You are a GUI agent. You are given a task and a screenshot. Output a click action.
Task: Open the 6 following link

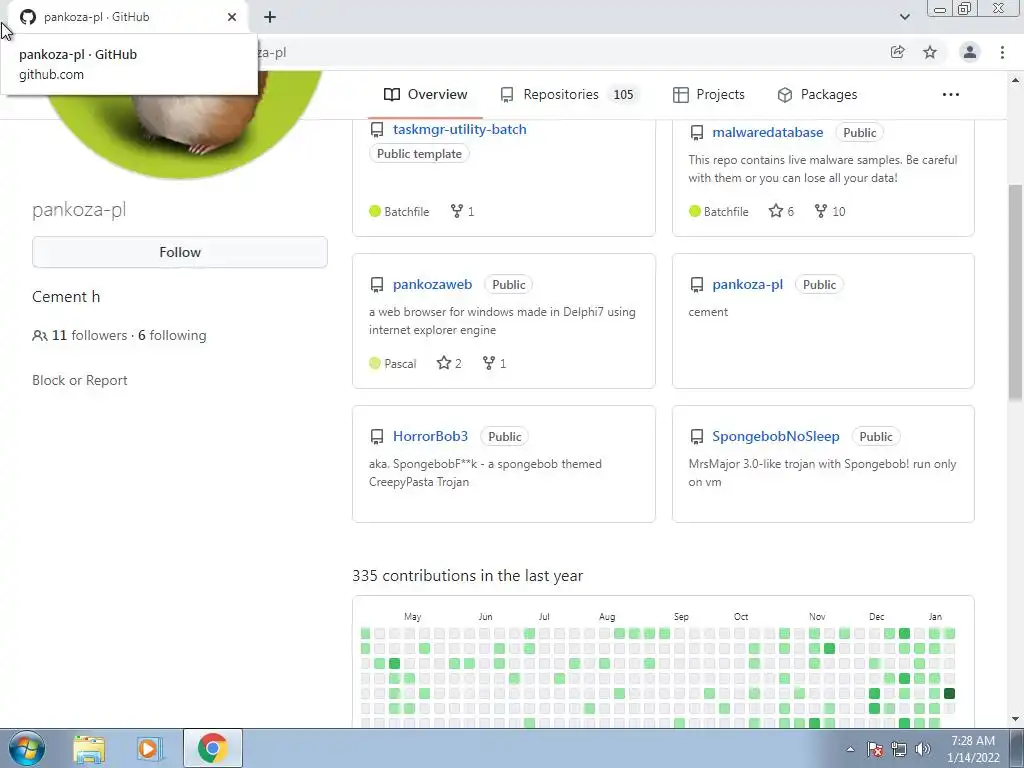[x=172, y=335]
